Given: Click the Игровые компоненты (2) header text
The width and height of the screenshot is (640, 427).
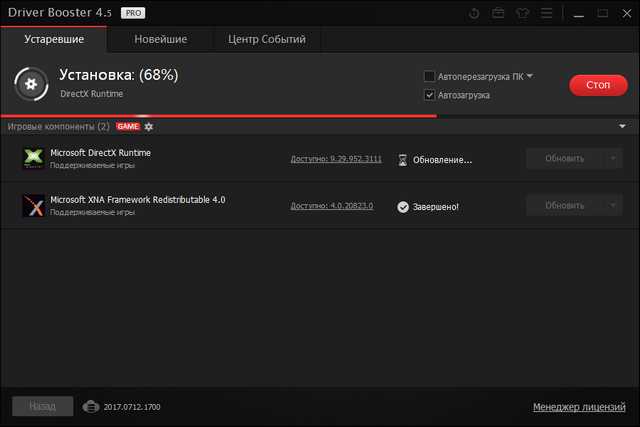Looking at the screenshot, I should 58,127.
